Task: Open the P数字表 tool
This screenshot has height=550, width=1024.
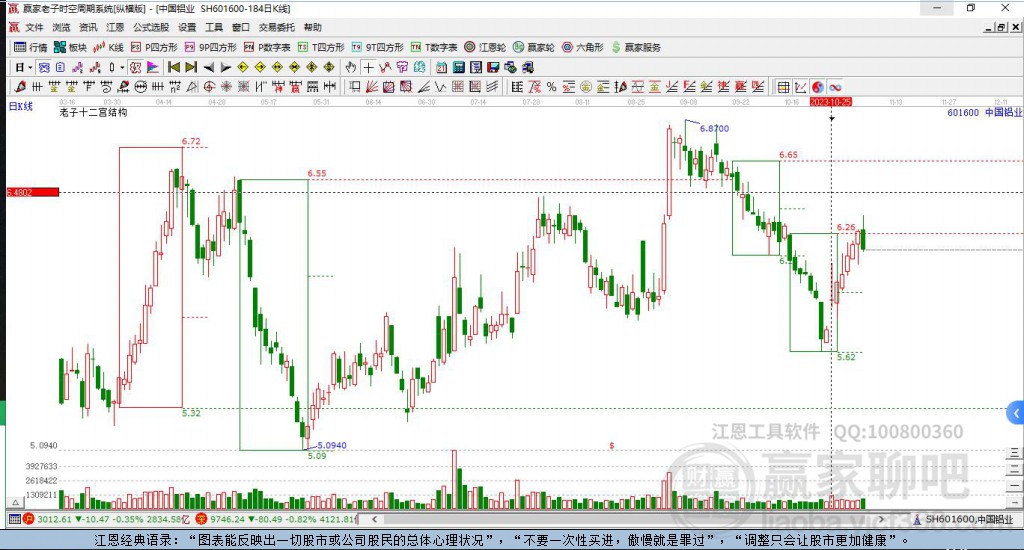Action: click(267, 47)
